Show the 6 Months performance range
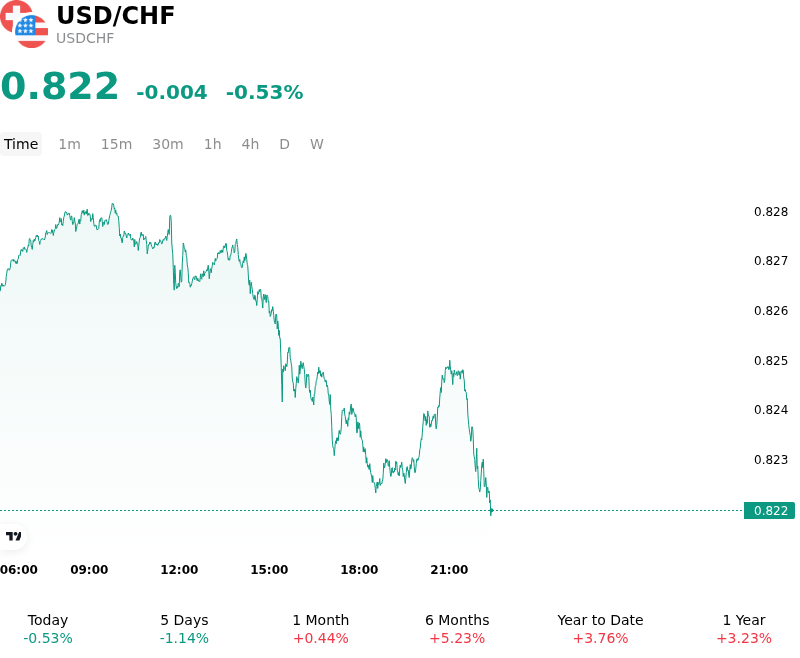The width and height of the screenshot is (800, 658). pos(457,629)
